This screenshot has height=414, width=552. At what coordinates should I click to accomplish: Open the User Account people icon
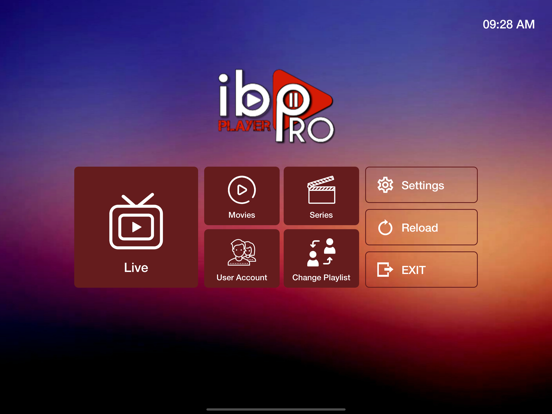click(242, 252)
